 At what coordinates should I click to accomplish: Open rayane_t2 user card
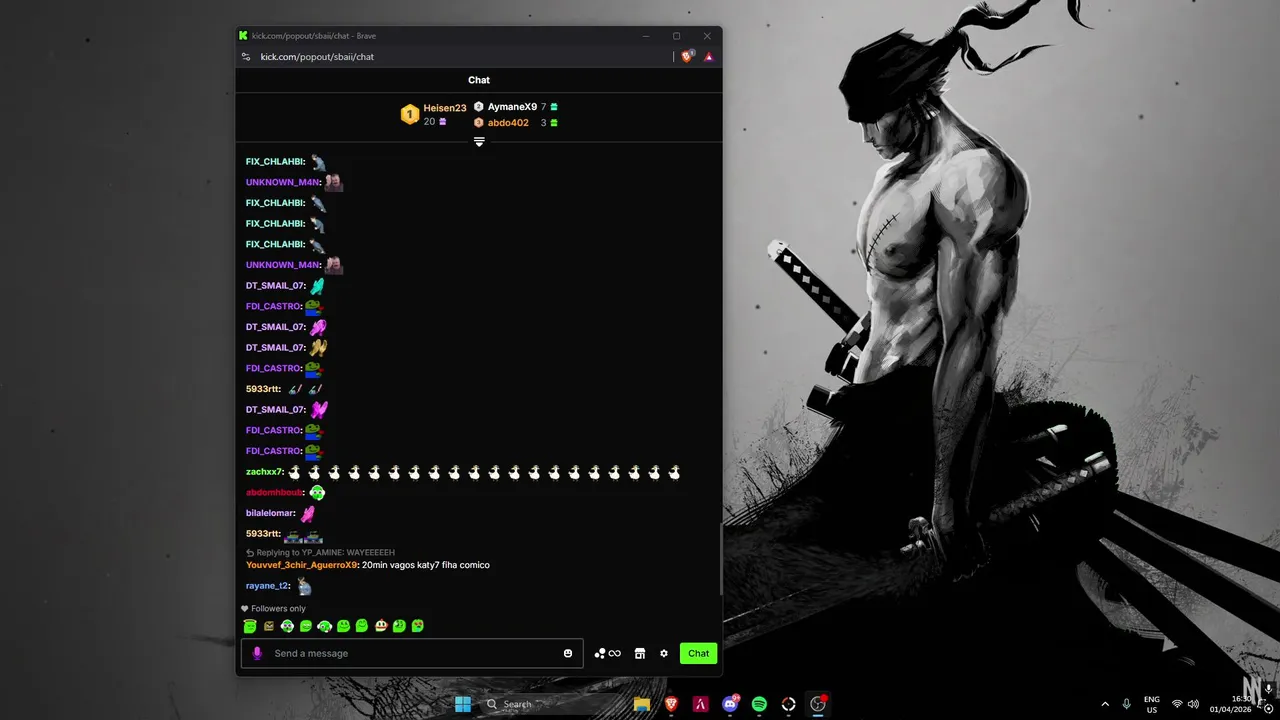(267, 586)
